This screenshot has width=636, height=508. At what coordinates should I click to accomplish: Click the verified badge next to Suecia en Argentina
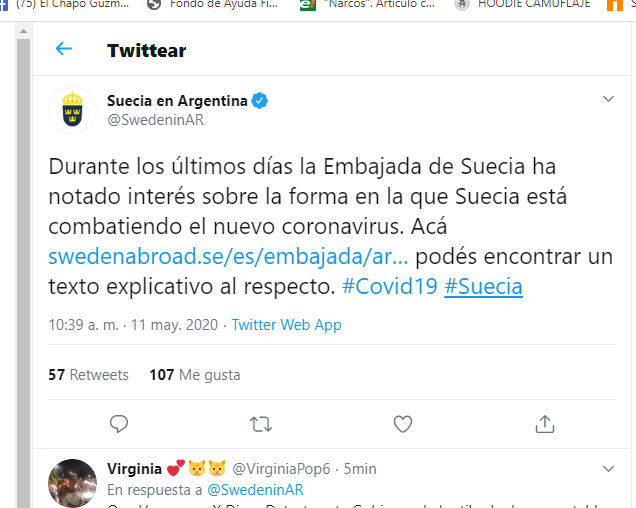[x=260, y=101]
